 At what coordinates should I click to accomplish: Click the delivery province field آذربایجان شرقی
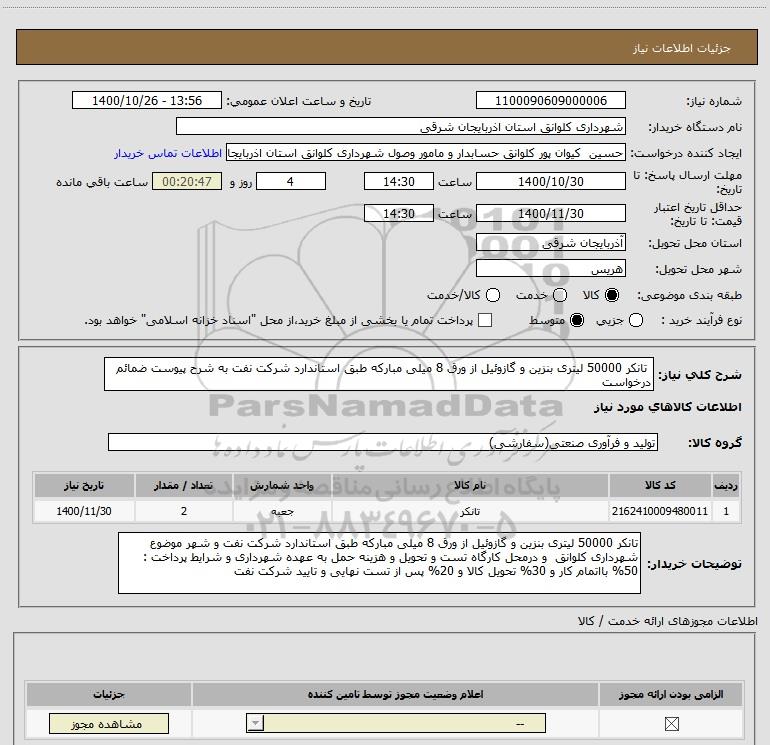550,243
